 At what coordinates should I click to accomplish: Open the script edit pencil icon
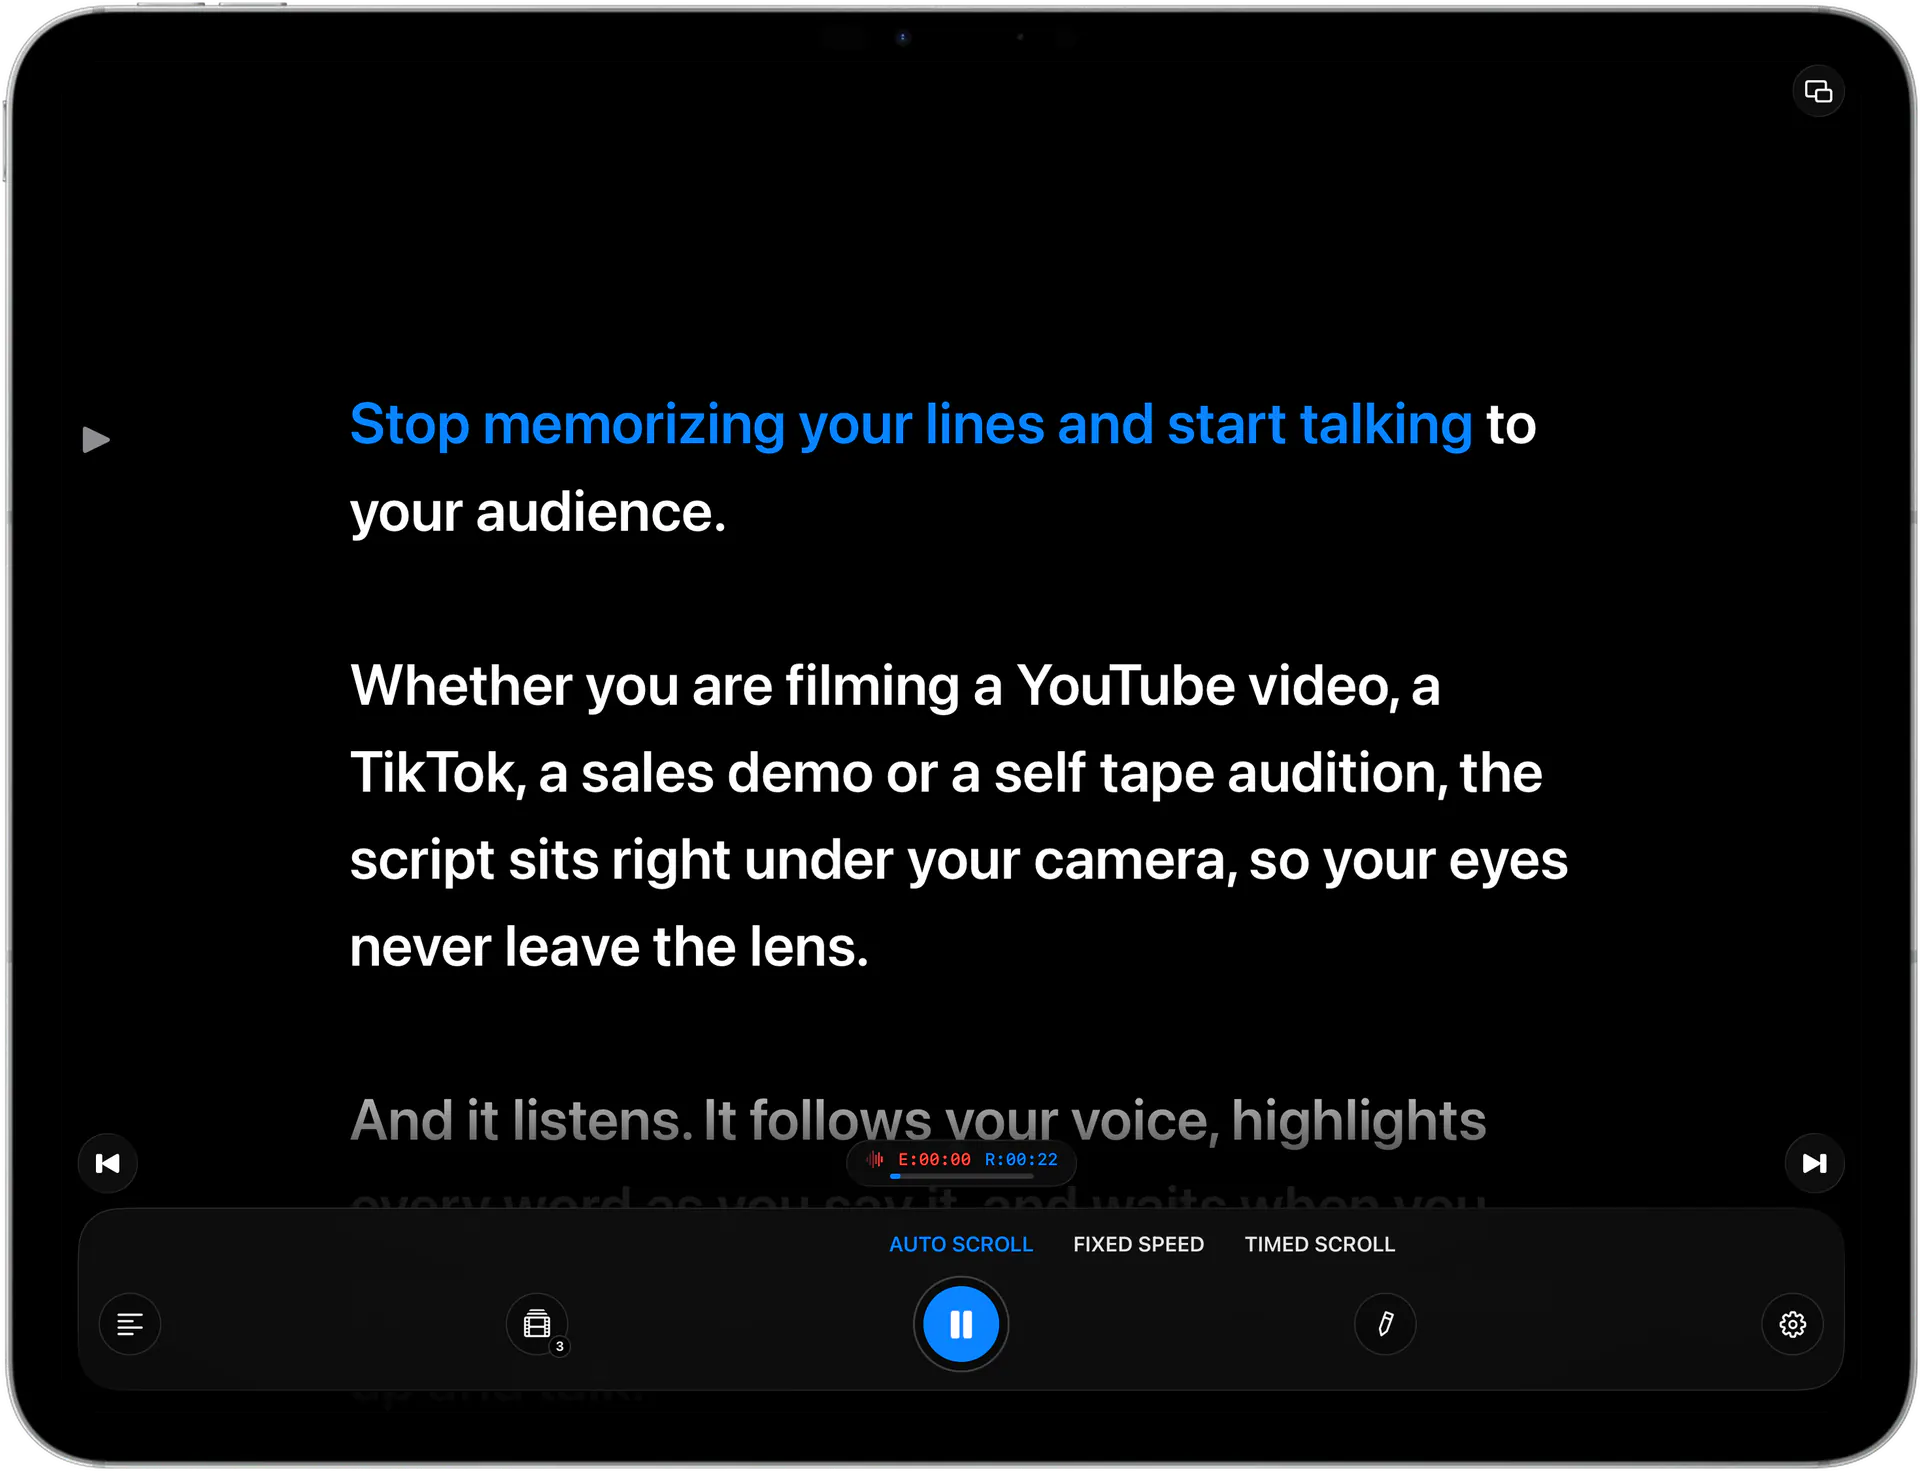coord(1385,1324)
